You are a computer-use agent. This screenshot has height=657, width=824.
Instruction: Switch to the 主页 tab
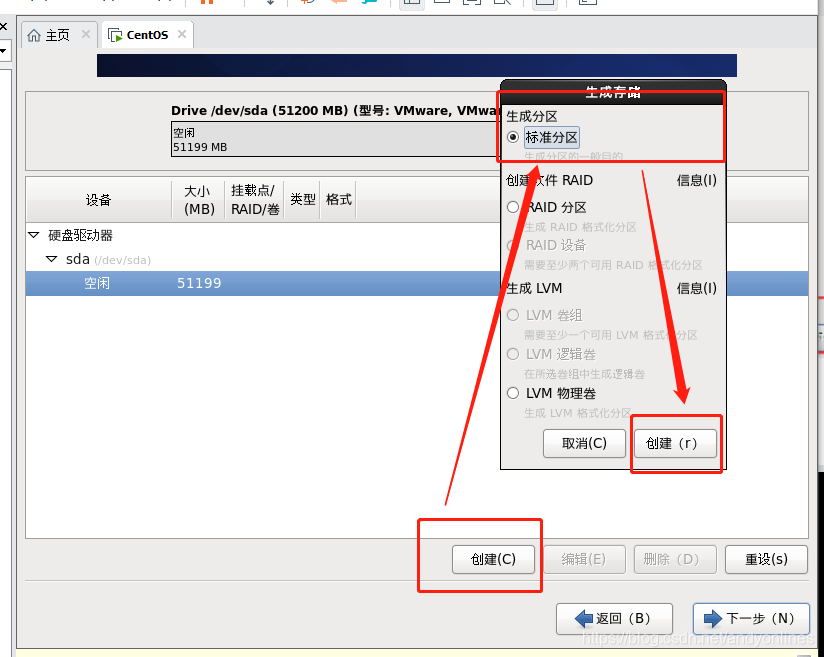pyautogui.click(x=58, y=35)
